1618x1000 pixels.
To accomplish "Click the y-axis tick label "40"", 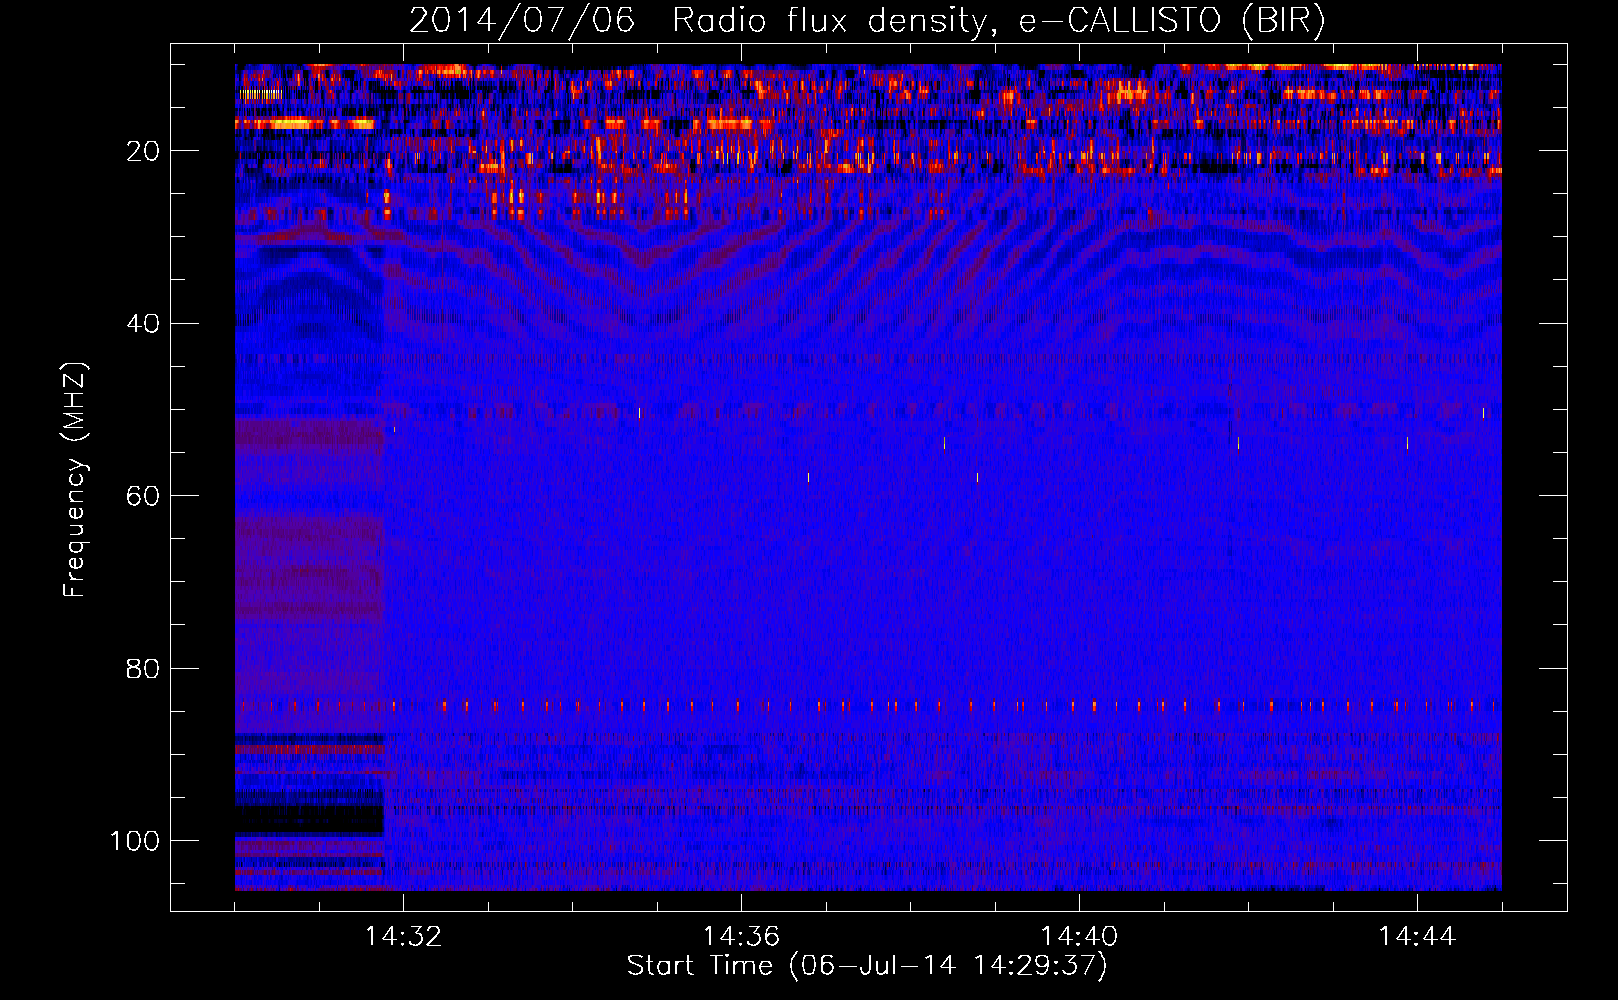I will coord(143,324).
